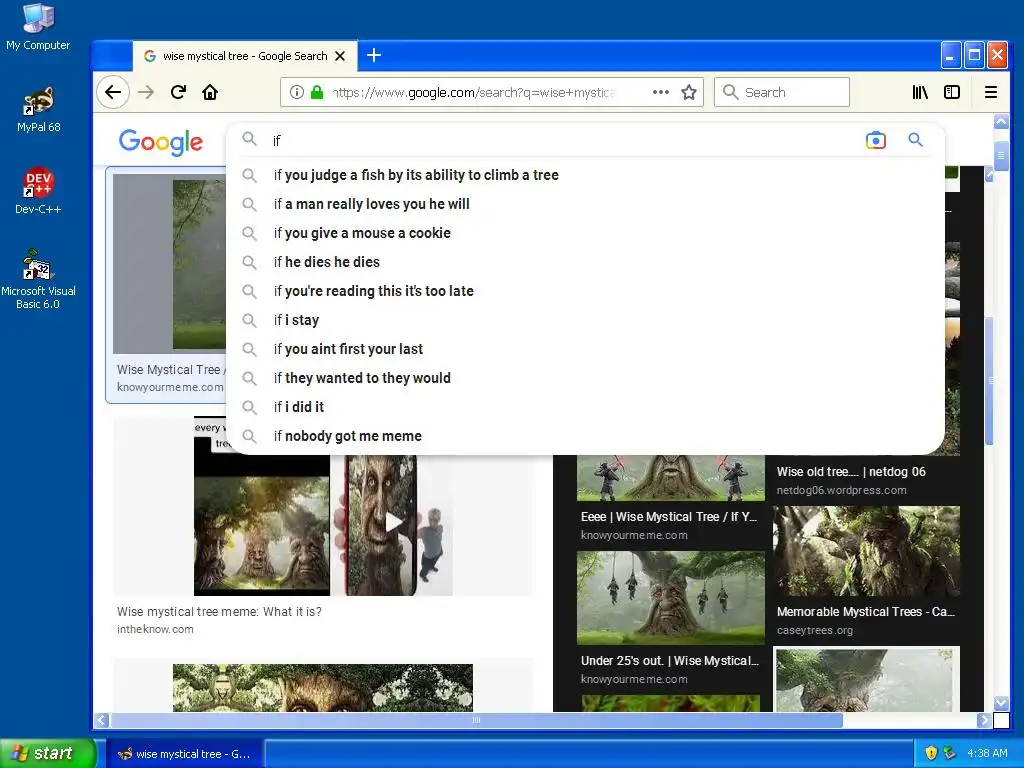Click the wise mystical tree taskbar button
Screen dimensions: 1024x768
tap(184, 754)
